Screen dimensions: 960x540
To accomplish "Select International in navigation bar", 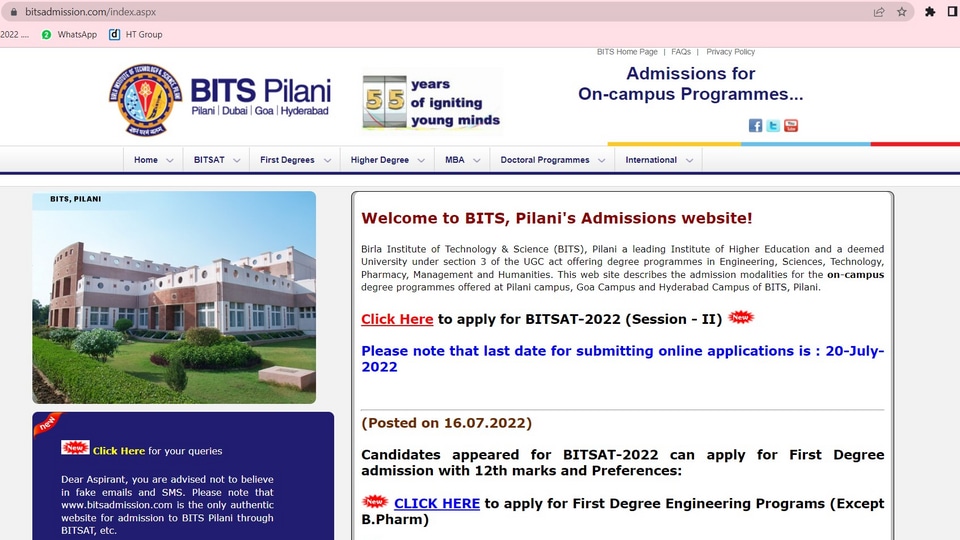I will point(651,160).
